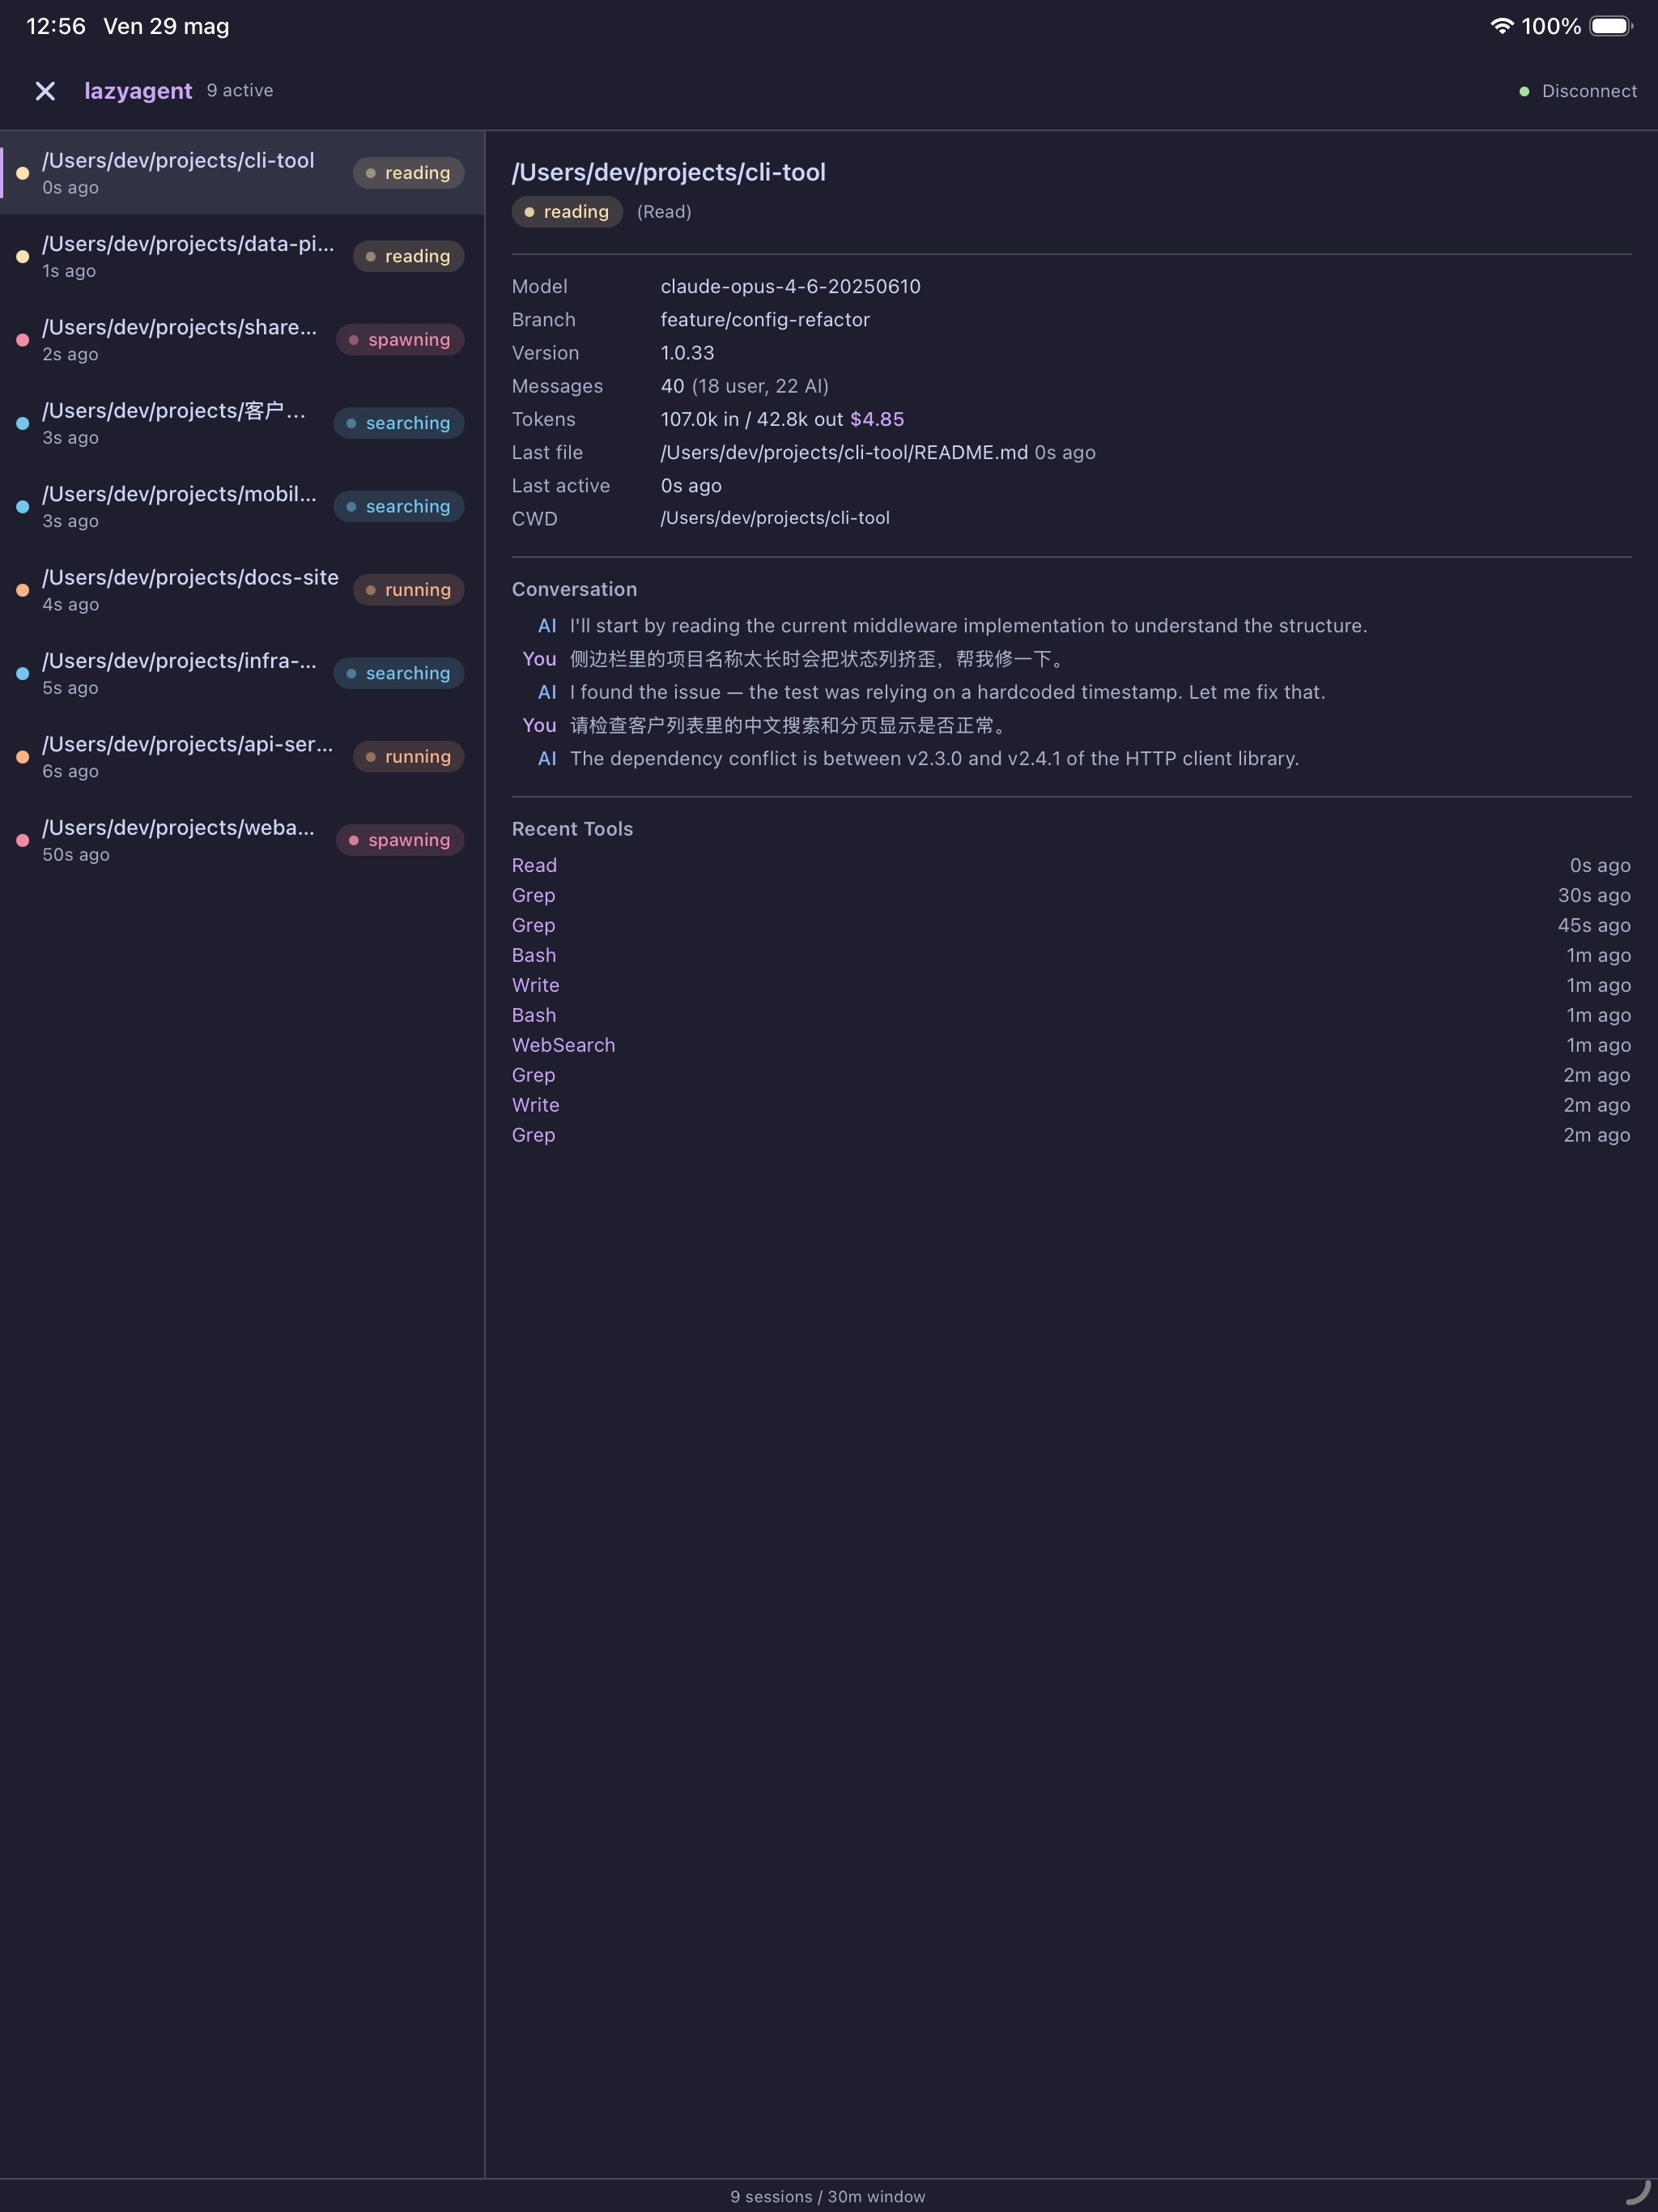Click the CWD path value

click(x=775, y=518)
